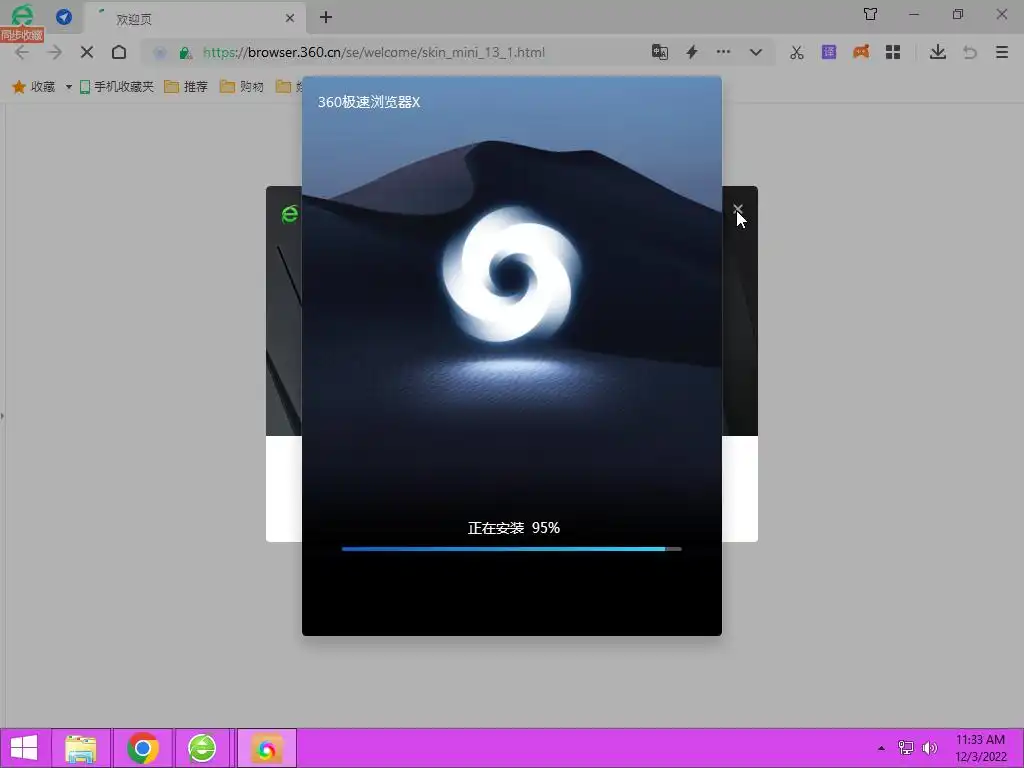Open the blue compass pinned tab
Viewport: 1024px width, 768px height.
(64, 17)
